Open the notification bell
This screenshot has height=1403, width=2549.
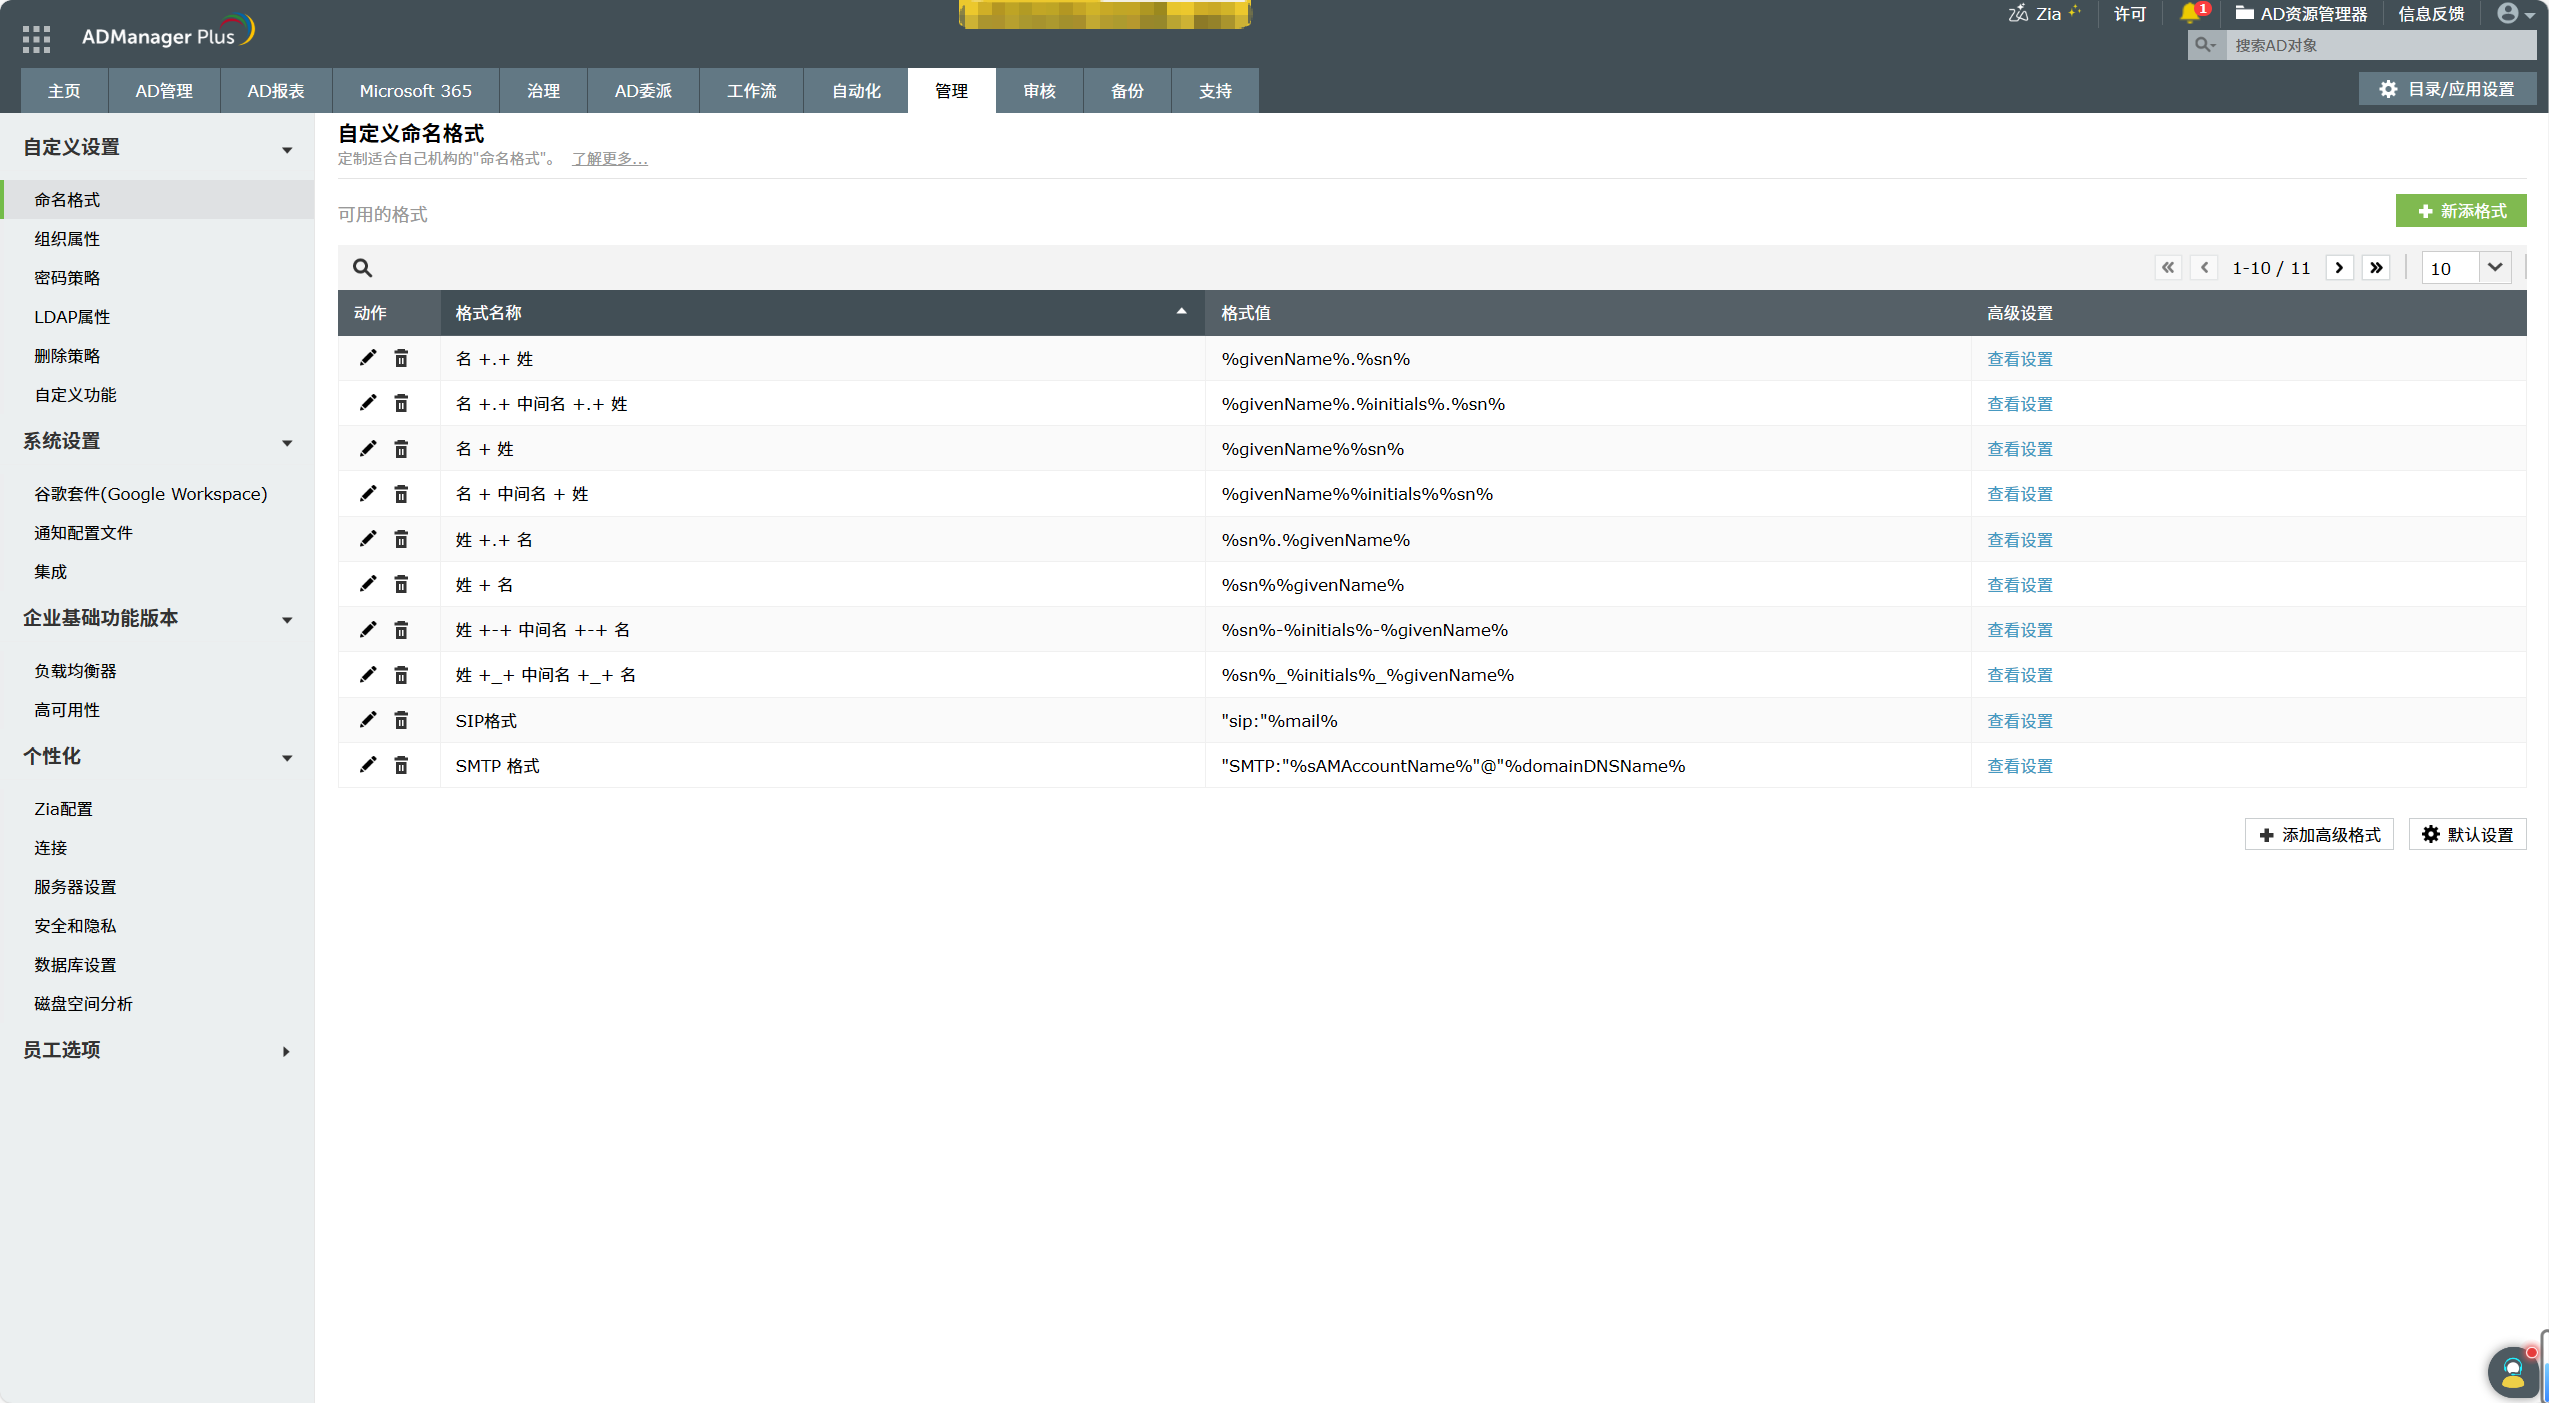click(2190, 13)
